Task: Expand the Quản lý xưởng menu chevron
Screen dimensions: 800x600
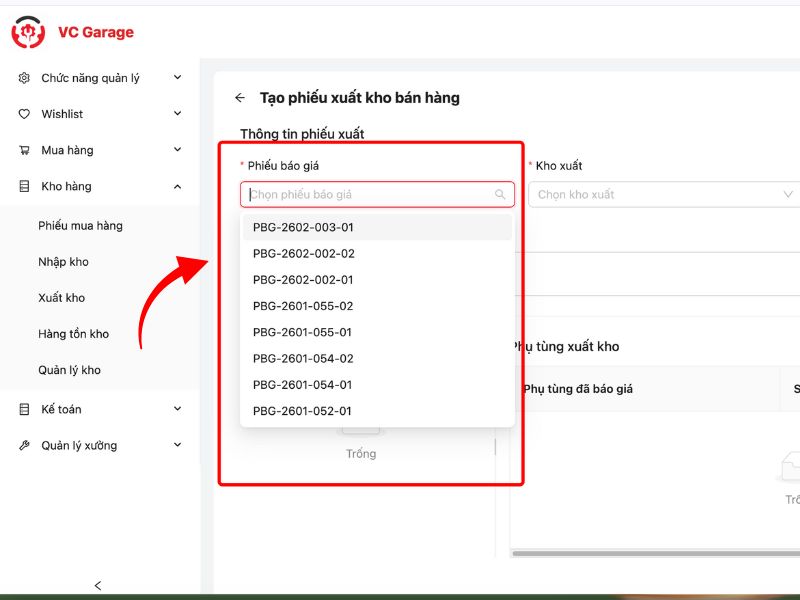Action: click(x=177, y=445)
